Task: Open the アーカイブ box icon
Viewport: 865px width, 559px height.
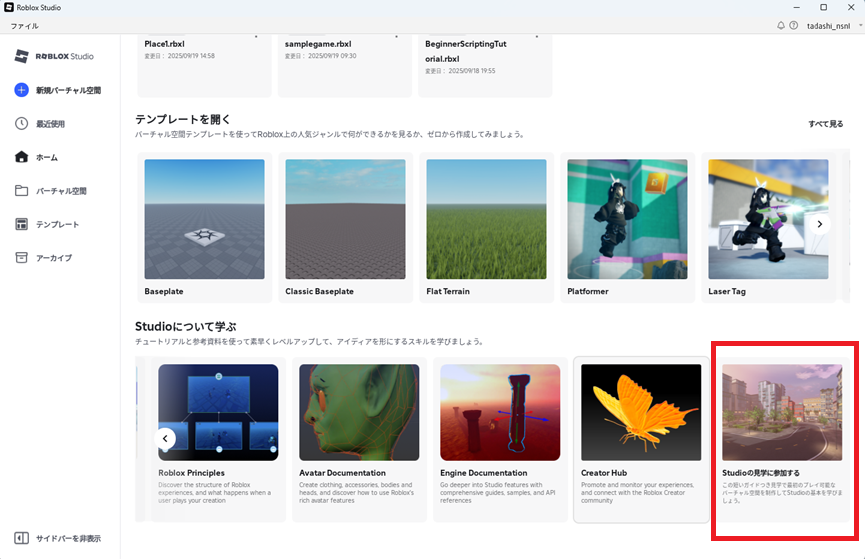Action: click(x=22, y=258)
